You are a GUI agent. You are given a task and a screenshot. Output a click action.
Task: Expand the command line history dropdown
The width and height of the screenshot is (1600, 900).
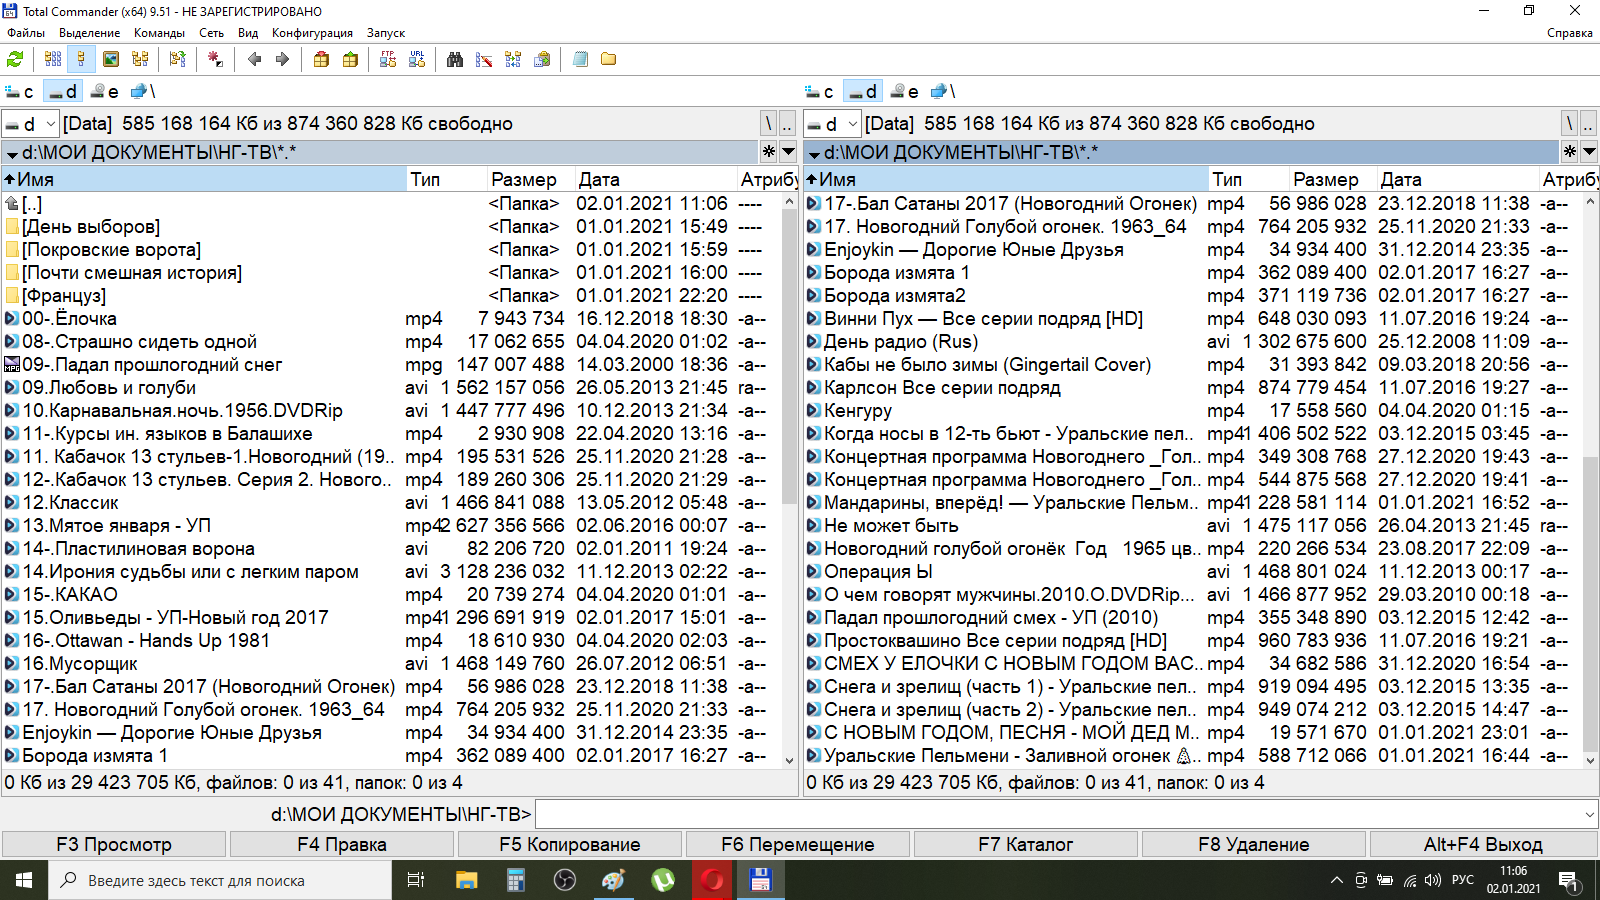[1589, 814]
